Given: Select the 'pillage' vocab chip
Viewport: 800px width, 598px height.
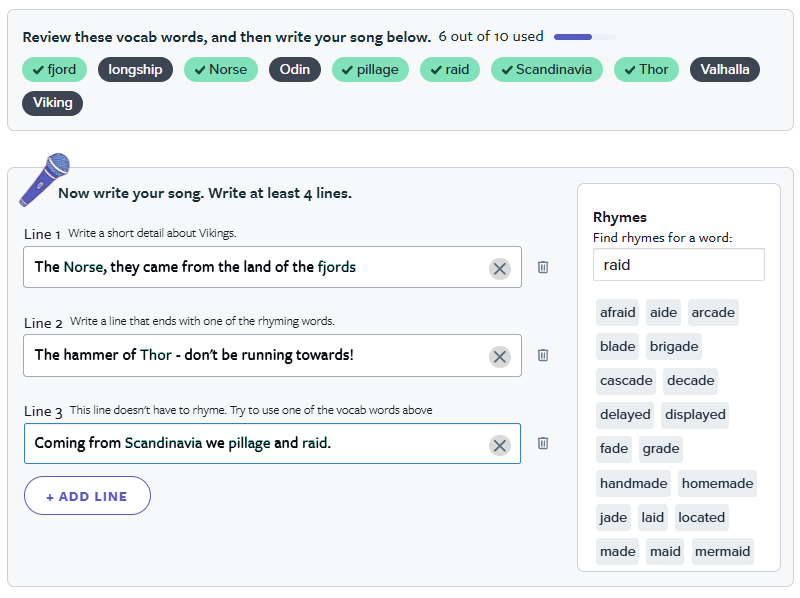Looking at the screenshot, I should pyautogui.click(x=370, y=69).
